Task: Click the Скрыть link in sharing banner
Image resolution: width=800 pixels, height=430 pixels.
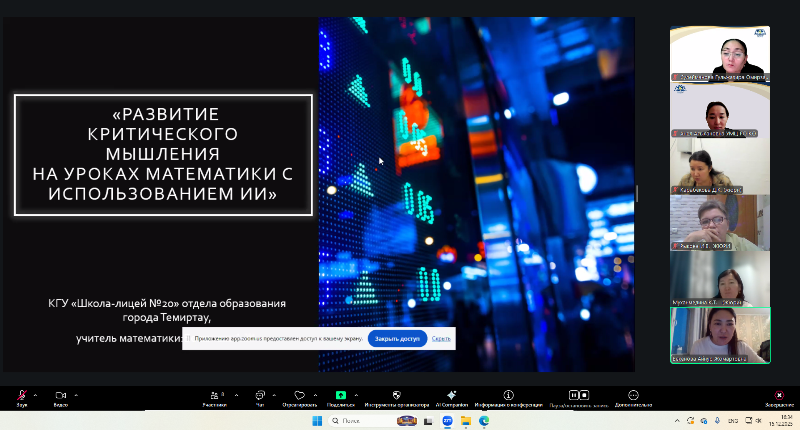Action: (x=441, y=339)
